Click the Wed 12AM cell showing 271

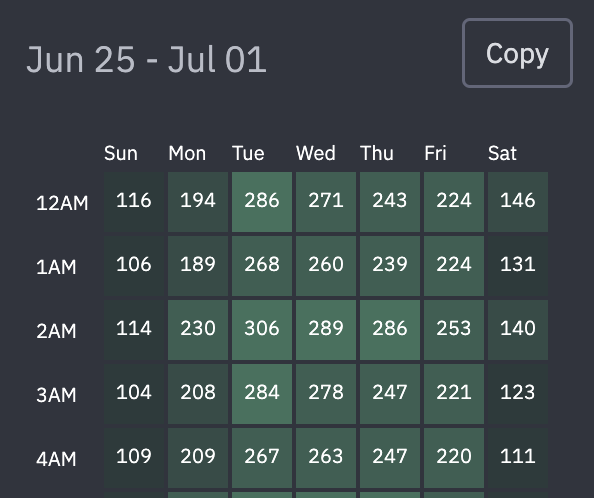[326, 202]
